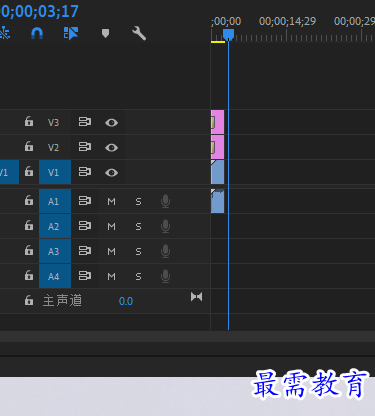The width and height of the screenshot is (375, 416).
Task: Toggle track lock for V2
Action: click(x=29, y=146)
